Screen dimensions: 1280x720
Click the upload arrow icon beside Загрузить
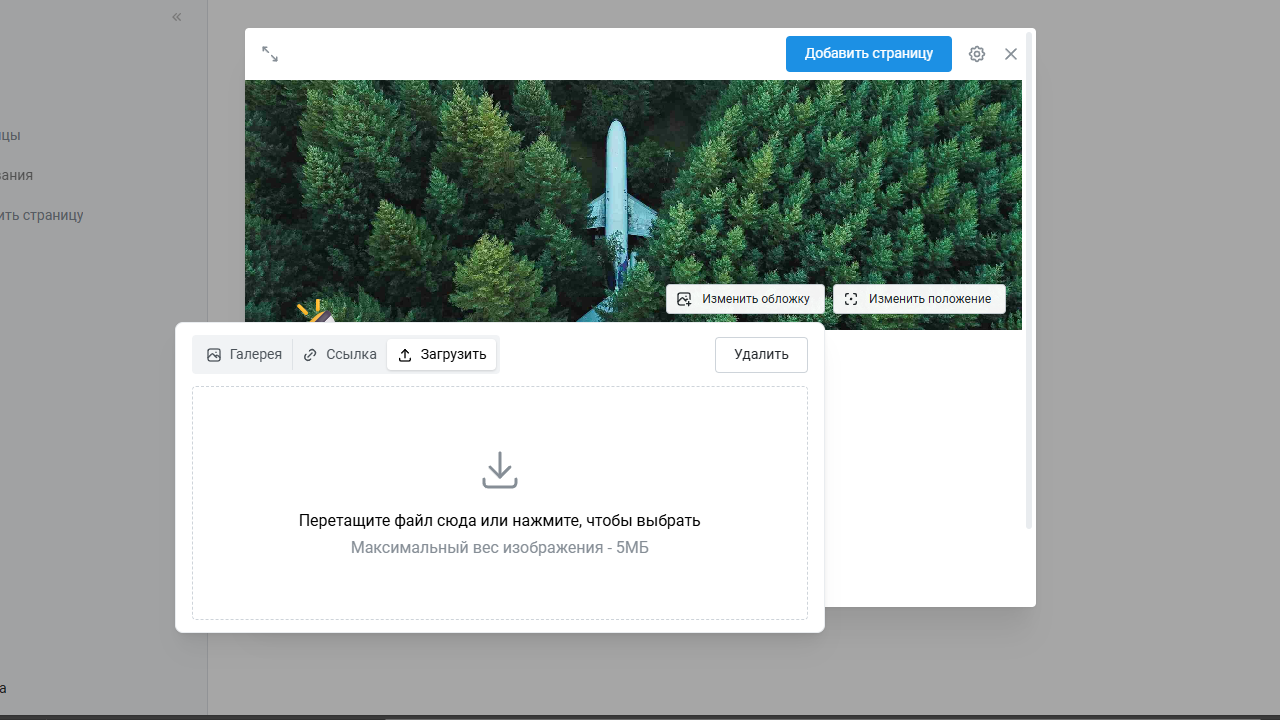point(405,355)
